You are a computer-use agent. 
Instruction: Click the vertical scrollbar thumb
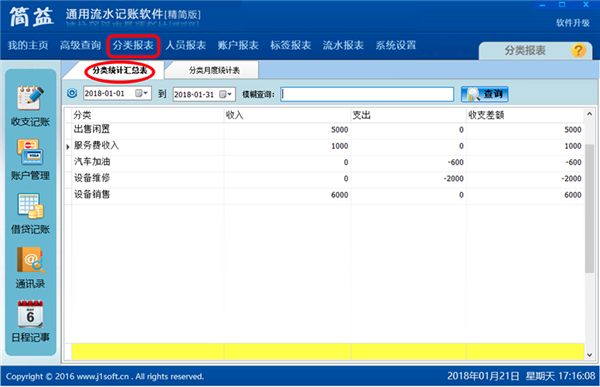point(589,208)
